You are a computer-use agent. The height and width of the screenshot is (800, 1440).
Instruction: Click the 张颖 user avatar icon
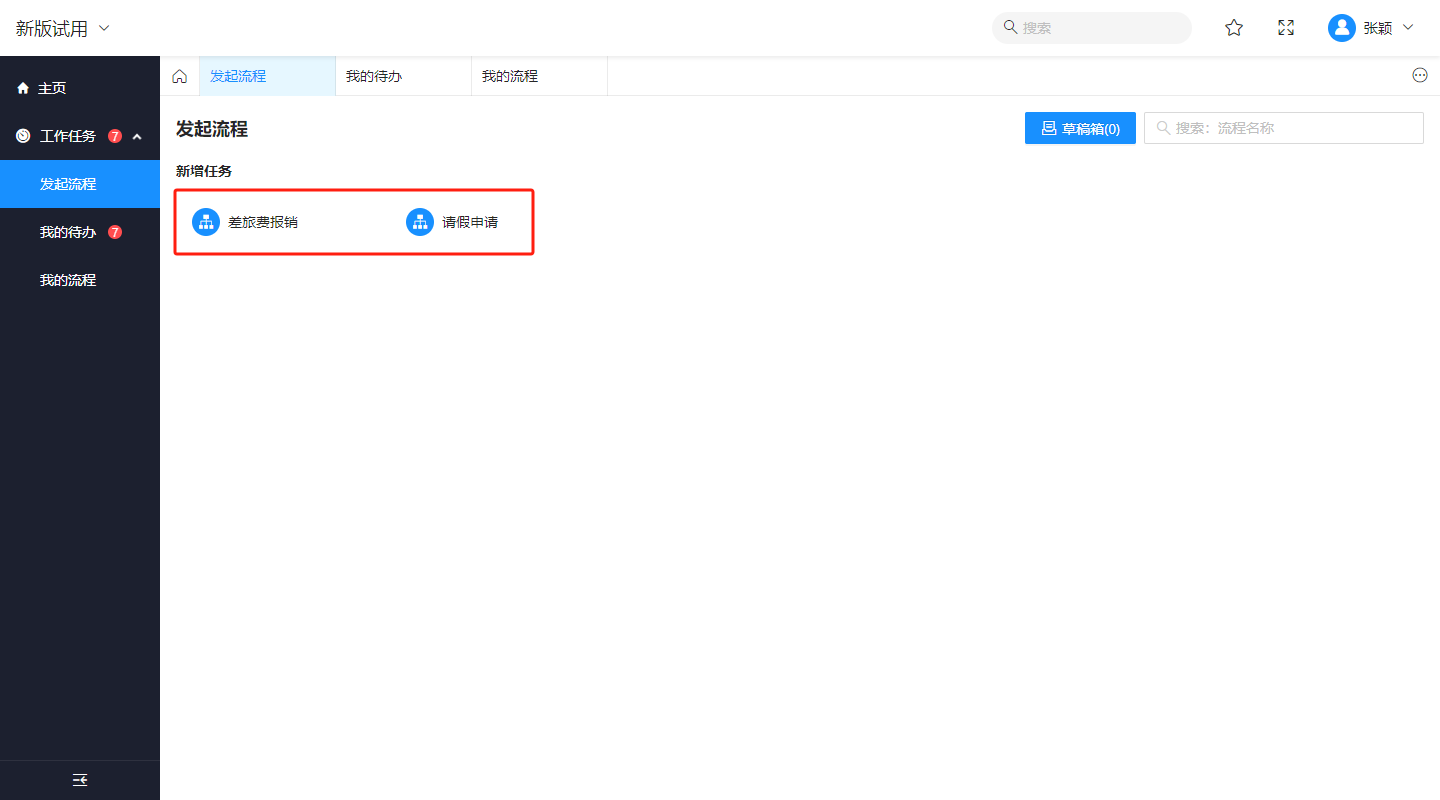pyautogui.click(x=1341, y=28)
